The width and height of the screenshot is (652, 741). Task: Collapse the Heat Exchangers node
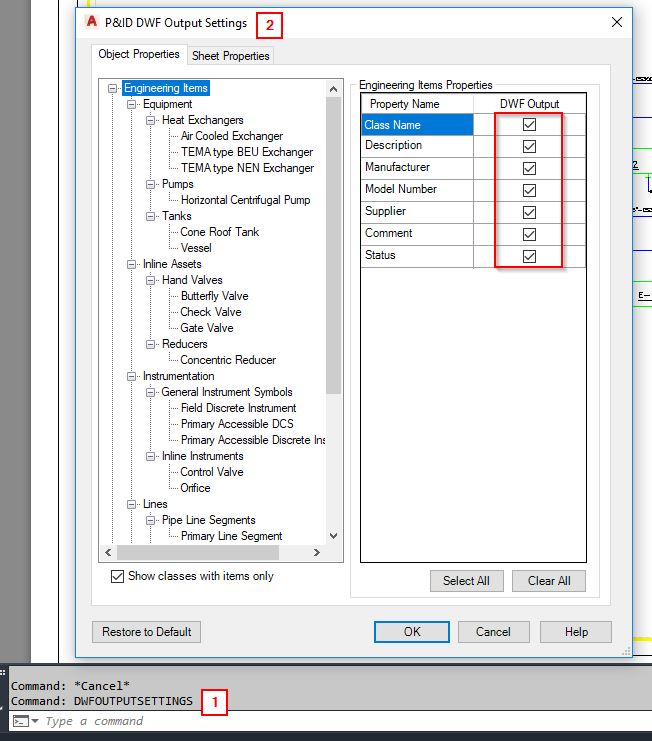tap(150, 121)
